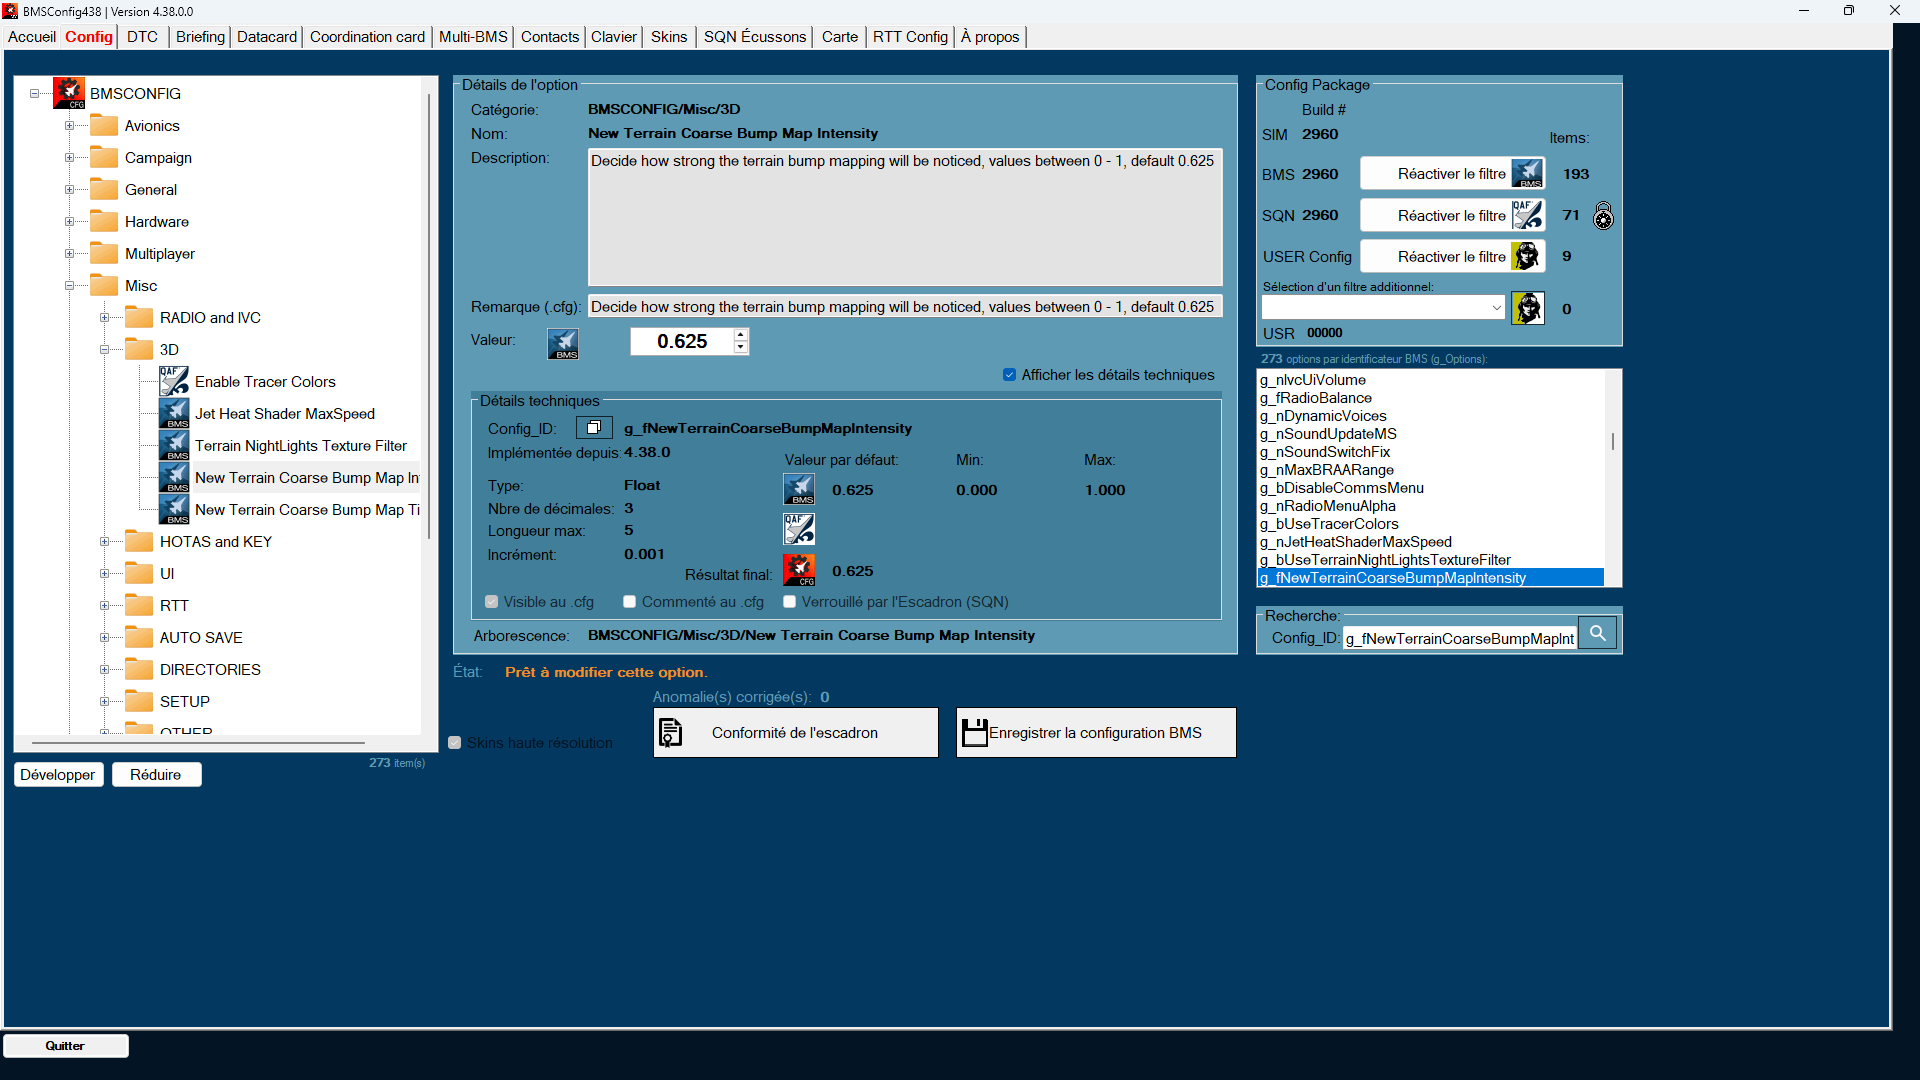Click the Campaign folder icon
This screenshot has height=1080, width=1920.
(104, 158)
